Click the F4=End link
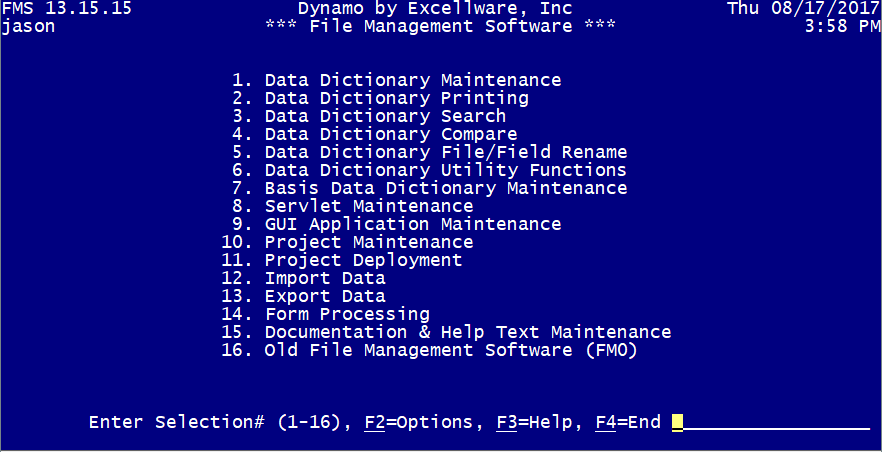Image resolution: width=882 pixels, height=452 pixels. tap(627, 422)
